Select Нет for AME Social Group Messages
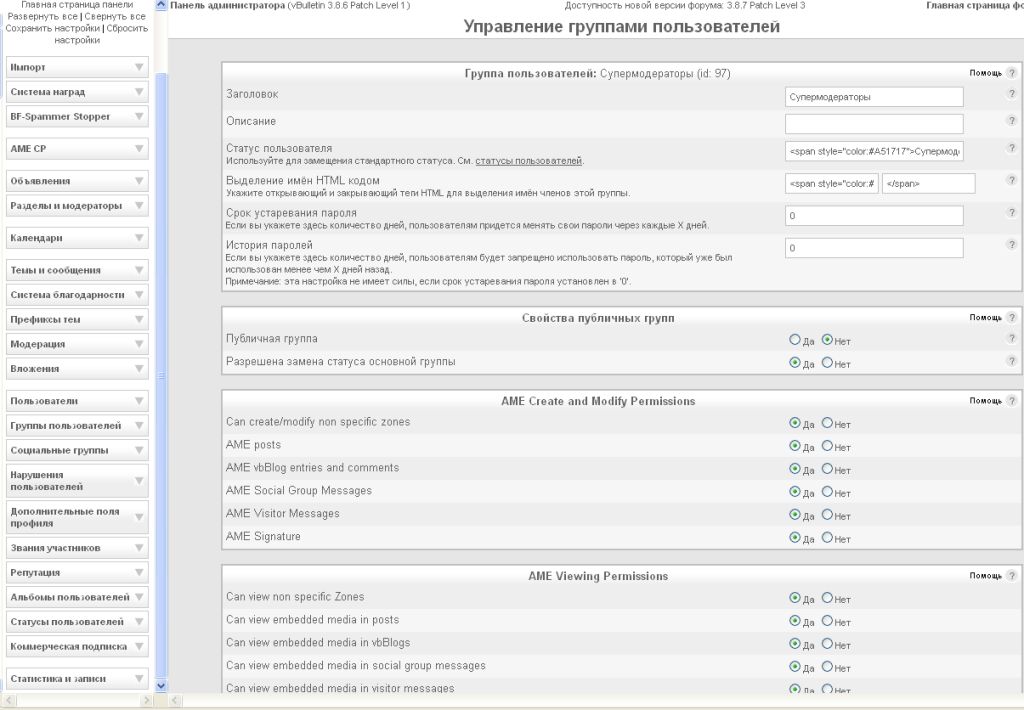Viewport: 1024px width, 710px height. tap(827, 491)
